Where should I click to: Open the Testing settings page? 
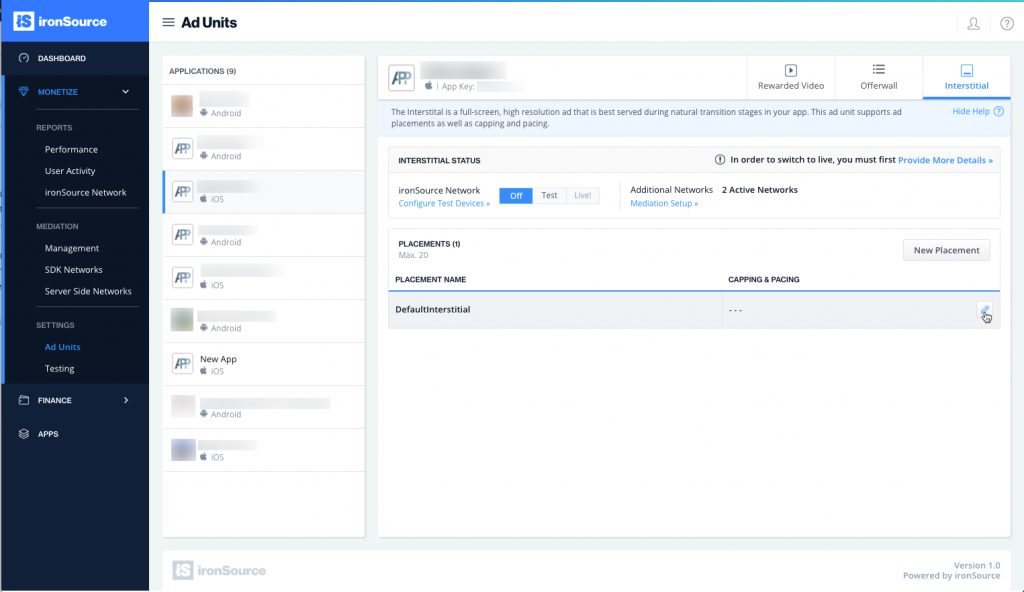click(x=59, y=368)
